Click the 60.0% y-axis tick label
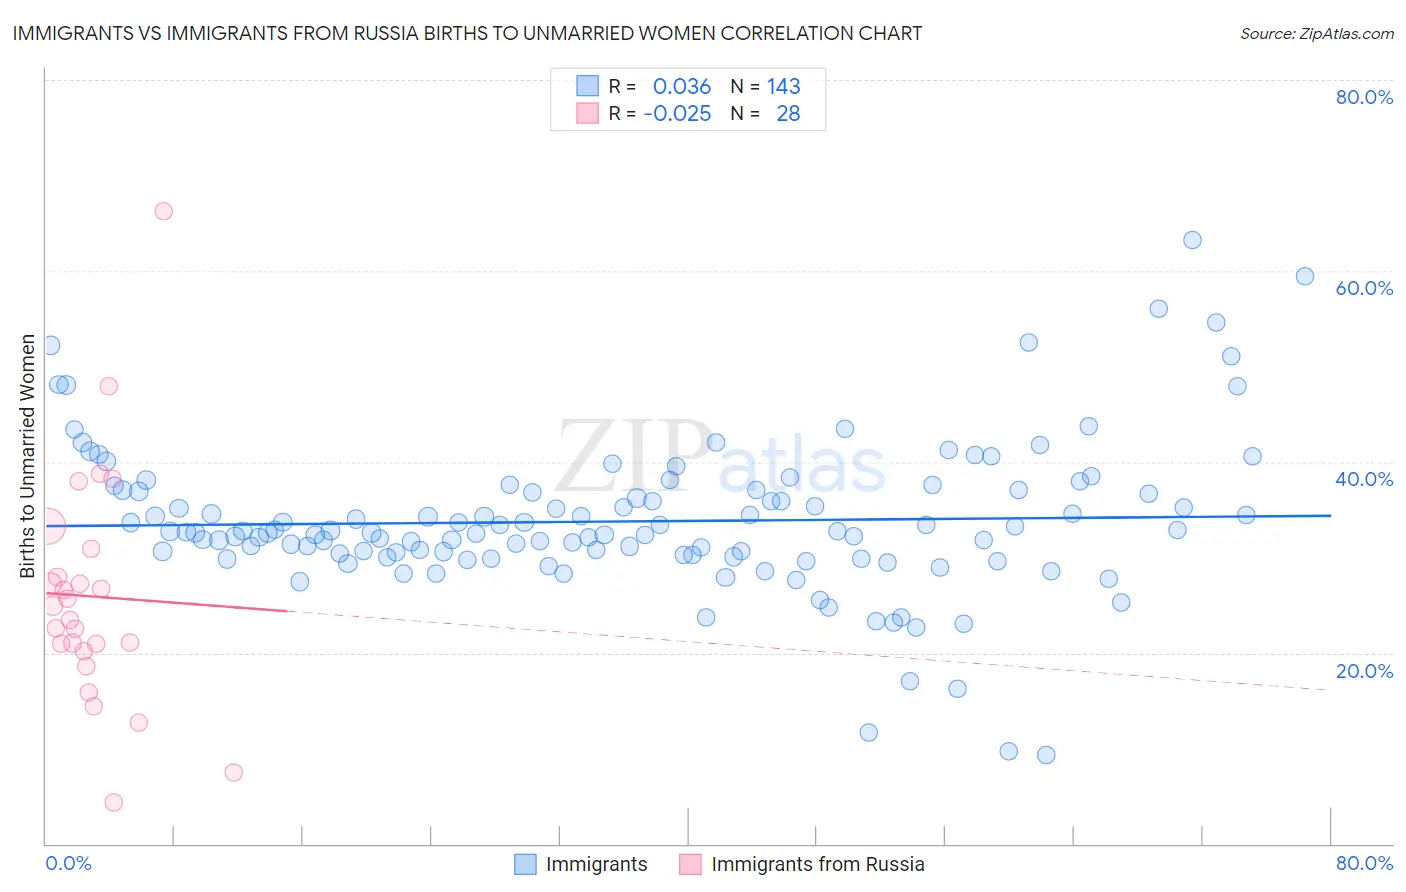The height and width of the screenshot is (892, 1406). (1364, 288)
